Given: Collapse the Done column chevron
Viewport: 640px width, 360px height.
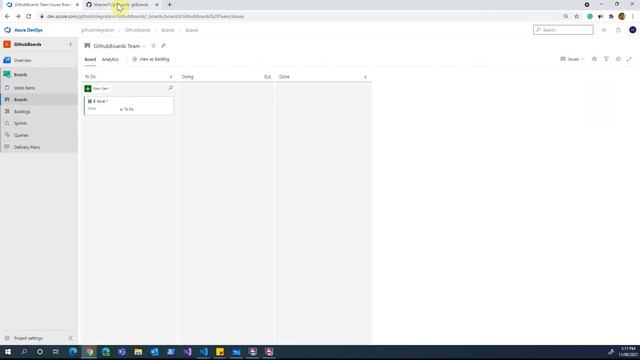Looking at the screenshot, I should click(365, 77).
